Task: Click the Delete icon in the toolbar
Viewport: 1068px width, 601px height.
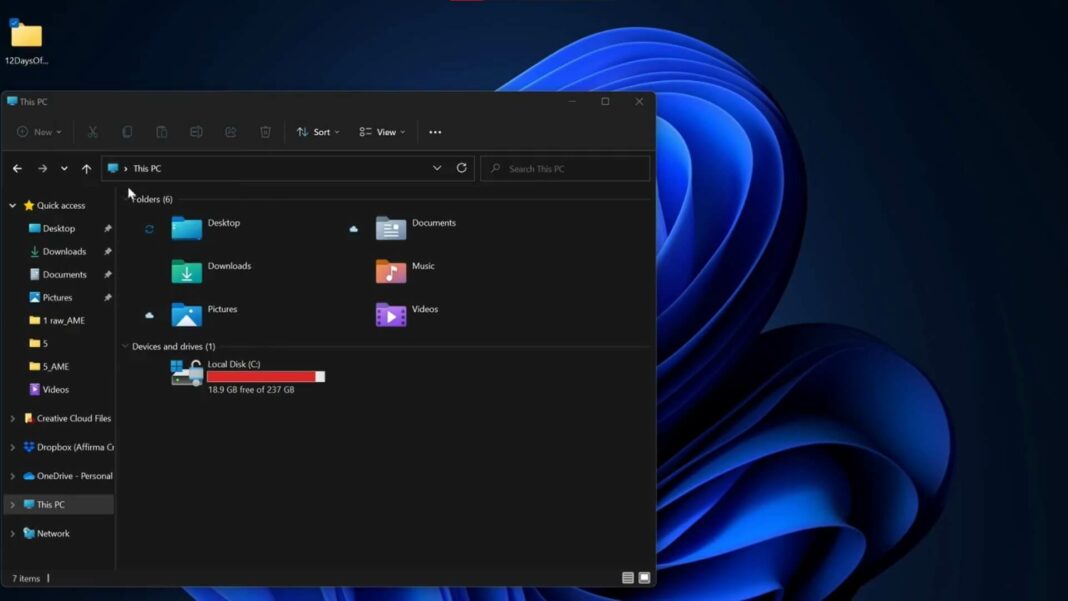Action: [x=265, y=131]
